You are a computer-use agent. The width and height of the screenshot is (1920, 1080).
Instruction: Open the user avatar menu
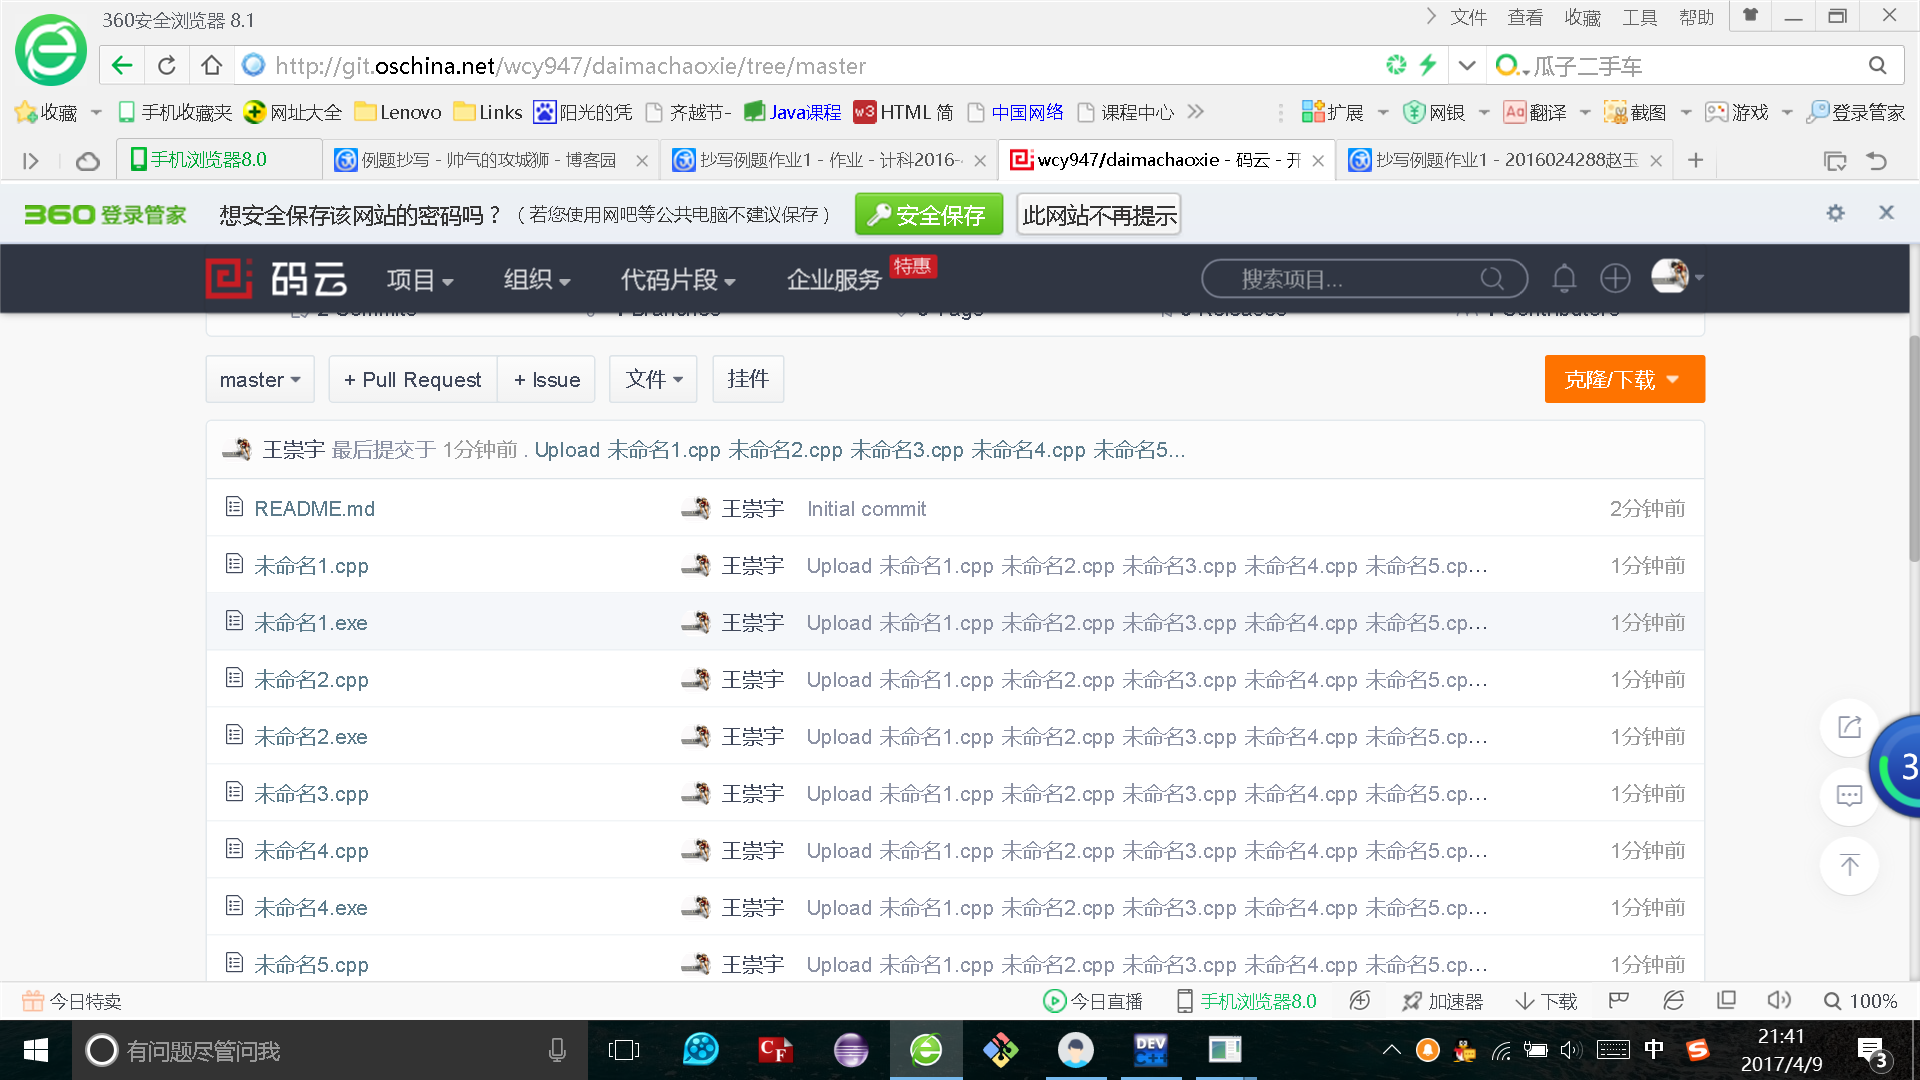(1676, 276)
